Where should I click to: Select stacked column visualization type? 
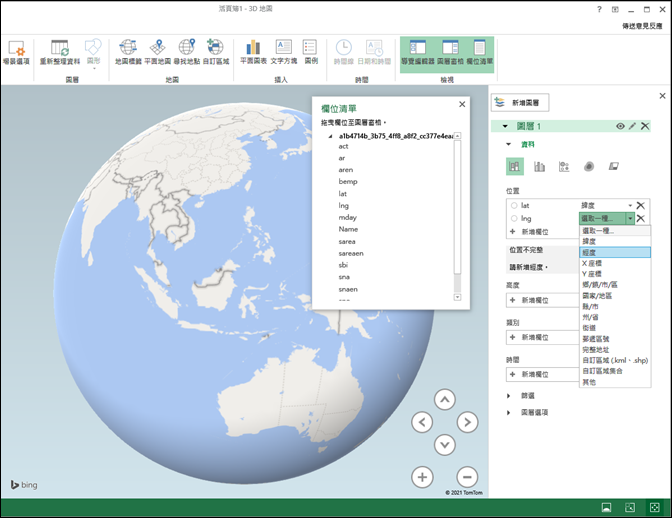pyautogui.click(x=515, y=167)
